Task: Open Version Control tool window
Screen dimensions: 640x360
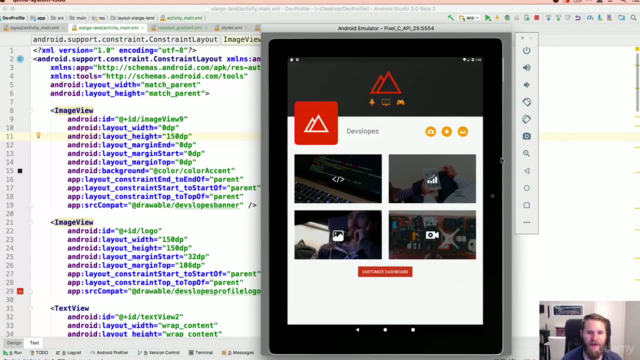Action: pos(159,353)
